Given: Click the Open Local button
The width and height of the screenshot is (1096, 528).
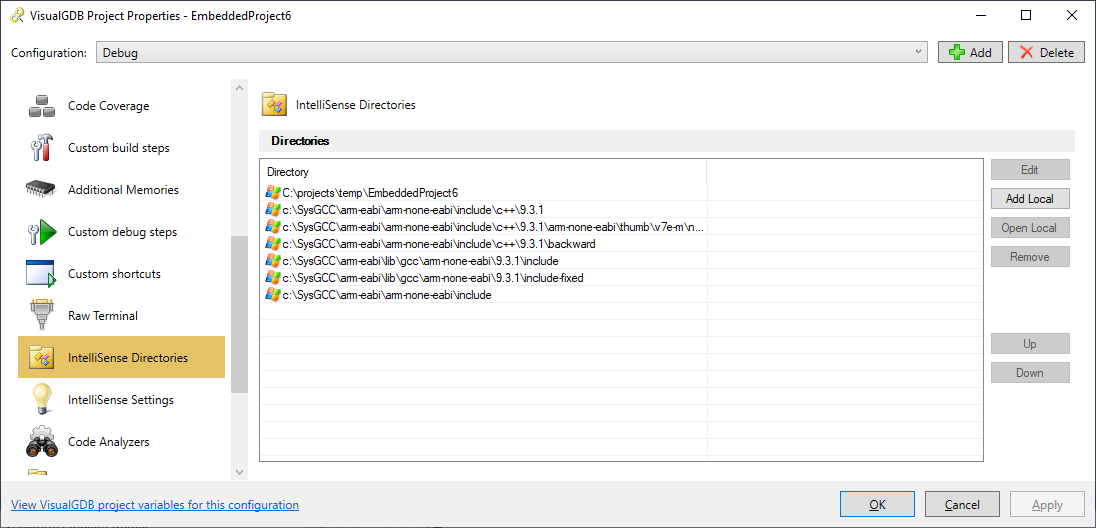Looking at the screenshot, I should [x=1030, y=228].
